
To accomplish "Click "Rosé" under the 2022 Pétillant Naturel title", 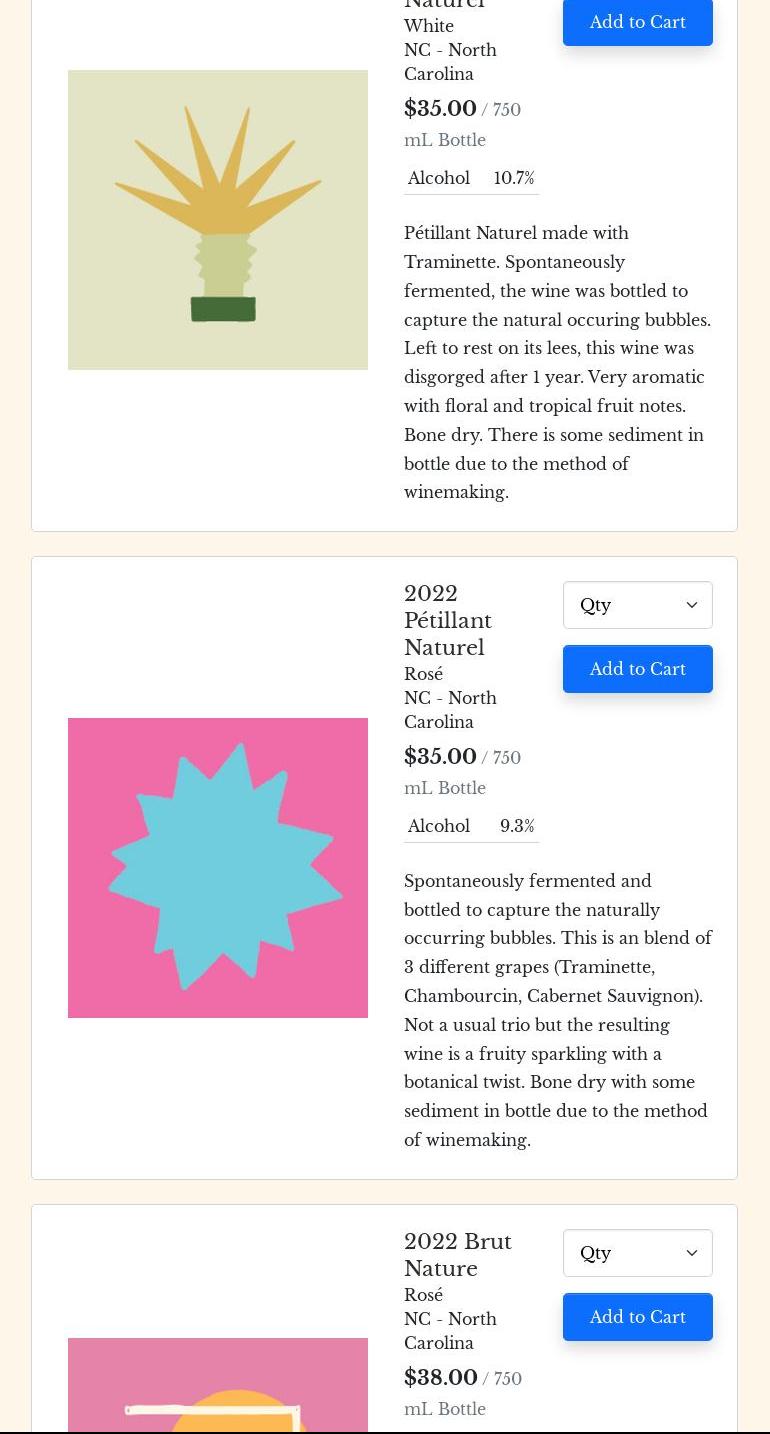I will [423, 674].
